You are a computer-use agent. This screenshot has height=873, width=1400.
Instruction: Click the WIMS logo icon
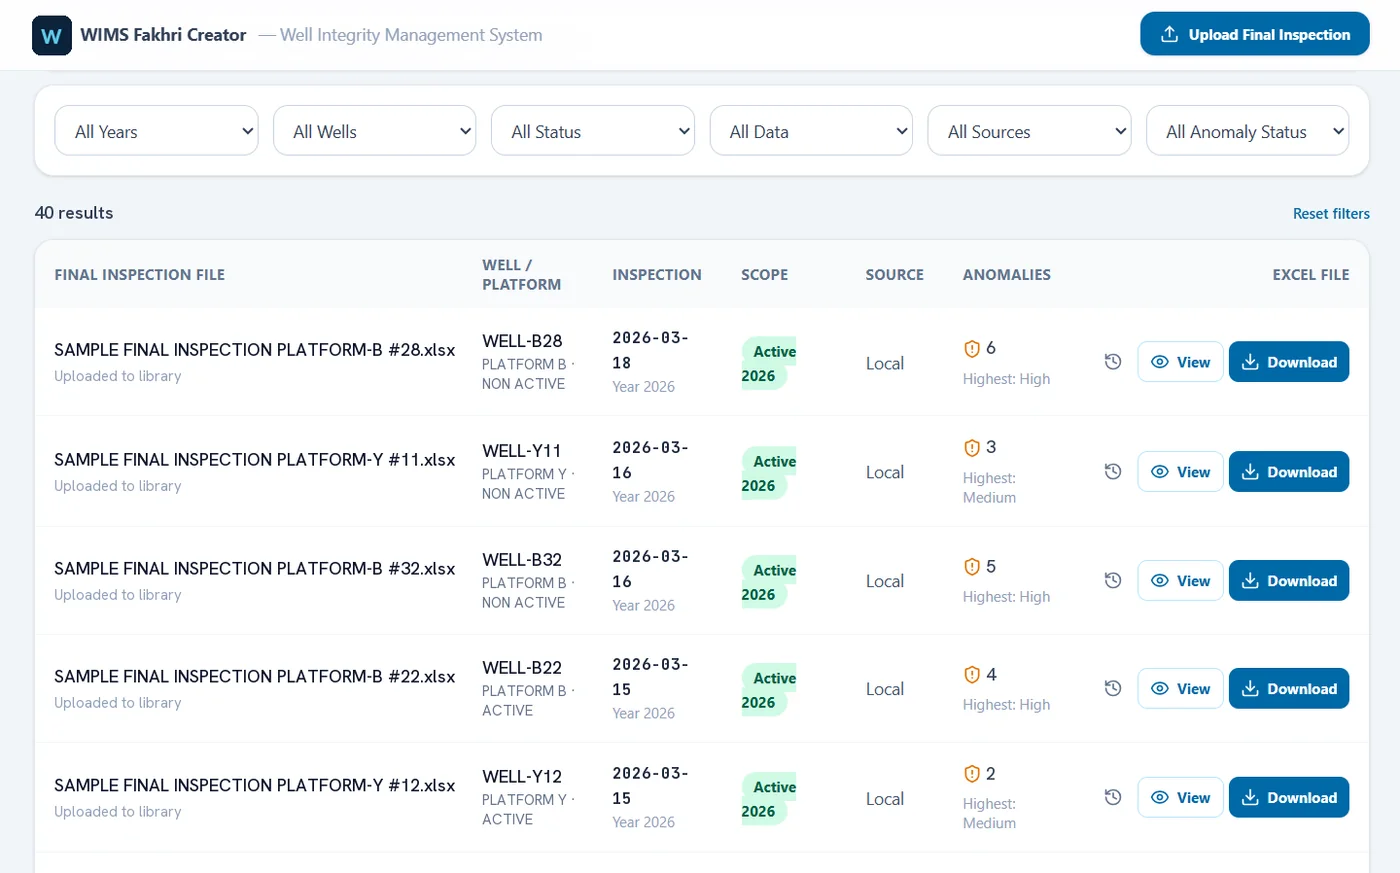(52, 36)
